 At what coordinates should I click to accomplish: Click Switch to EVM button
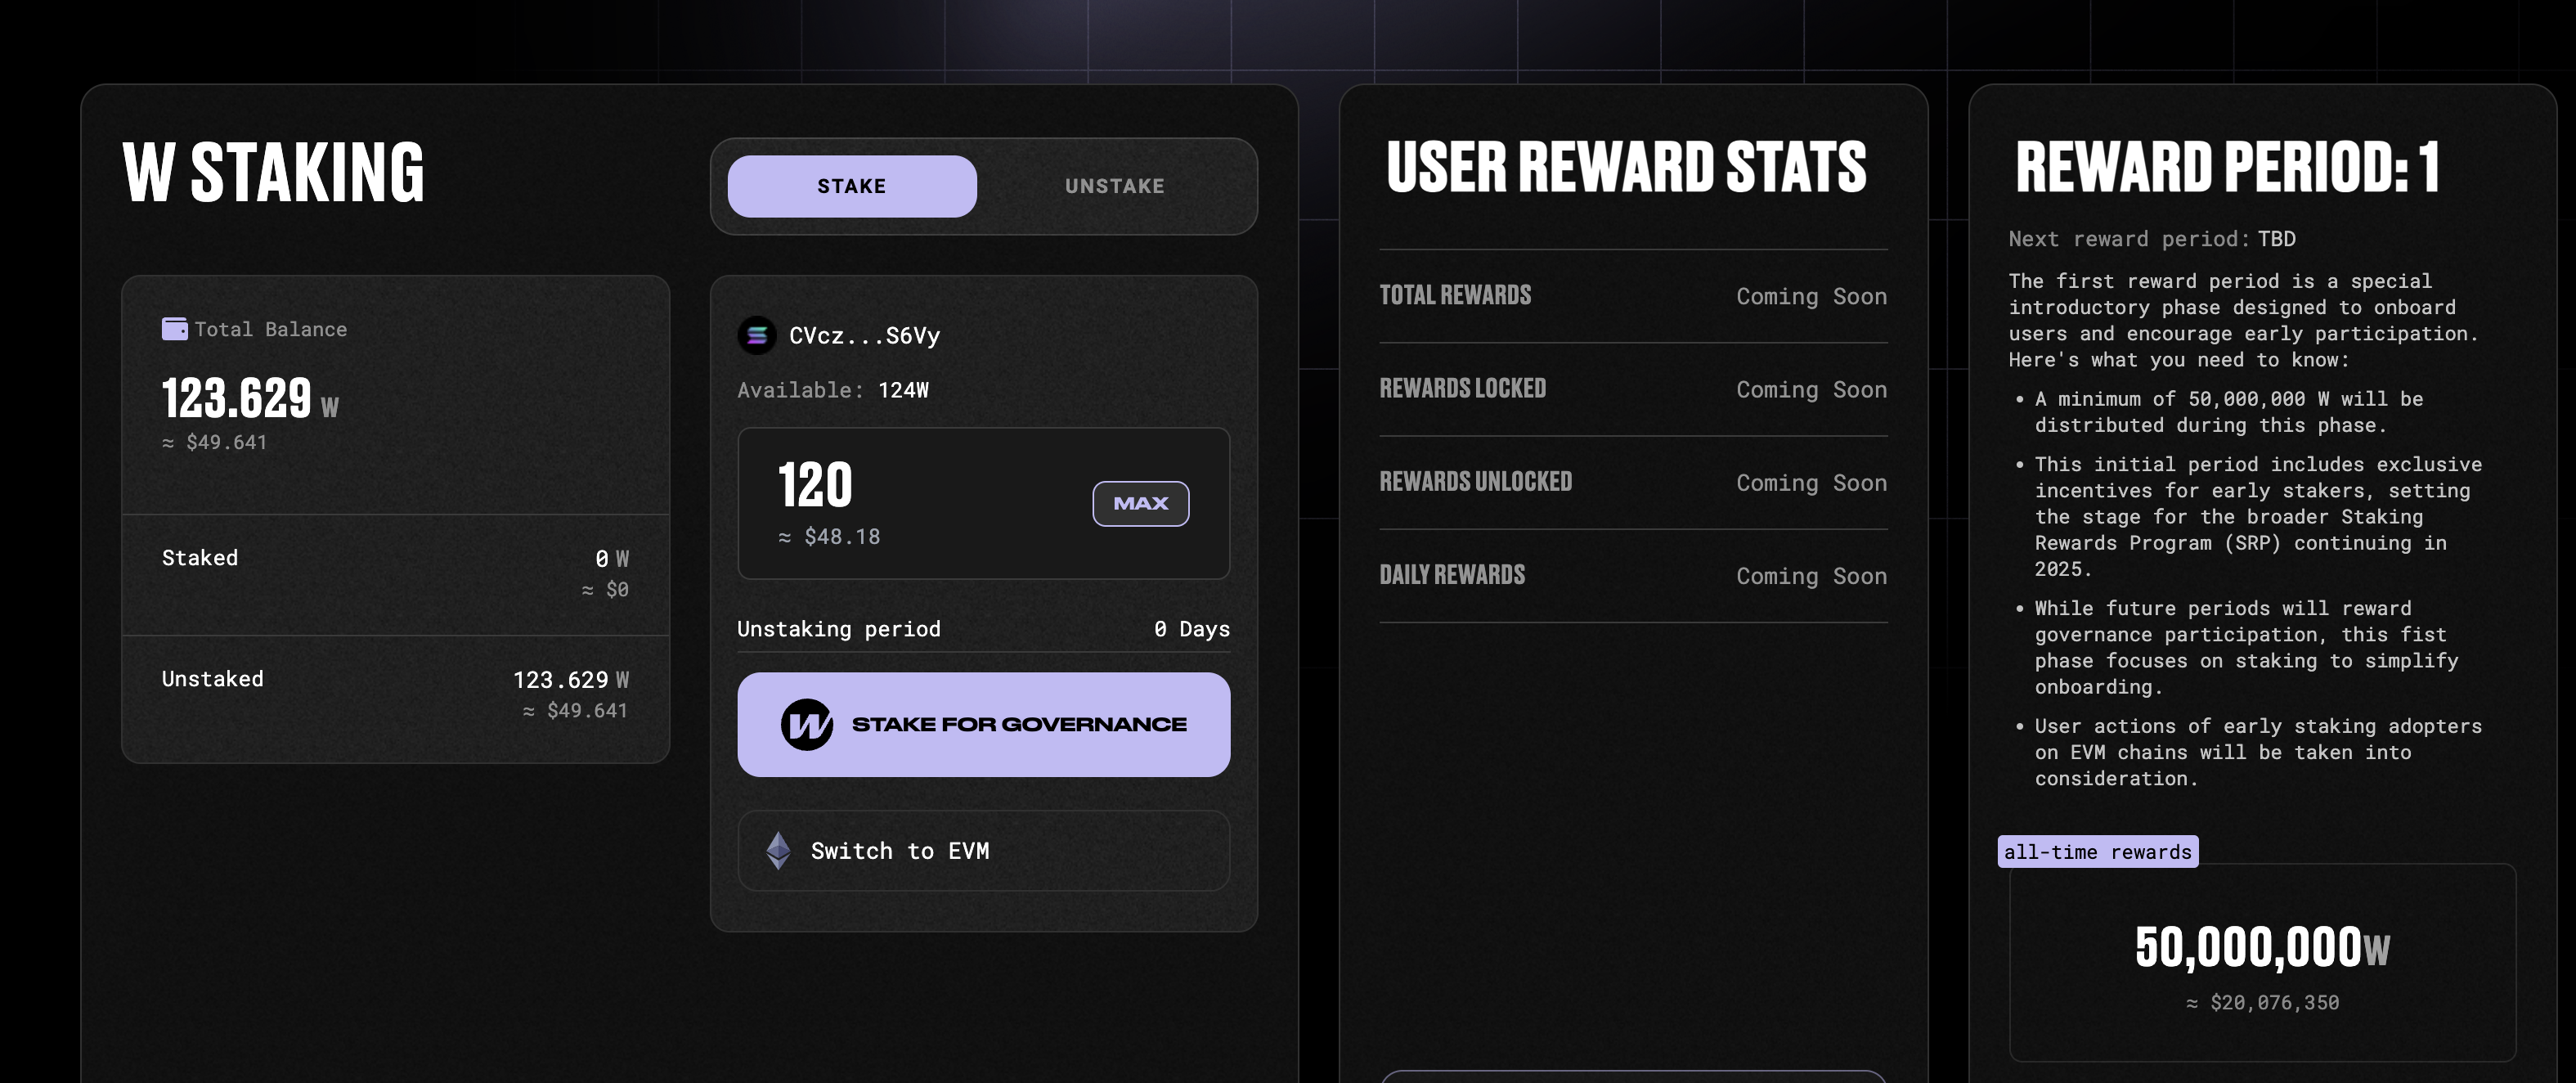coord(983,851)
